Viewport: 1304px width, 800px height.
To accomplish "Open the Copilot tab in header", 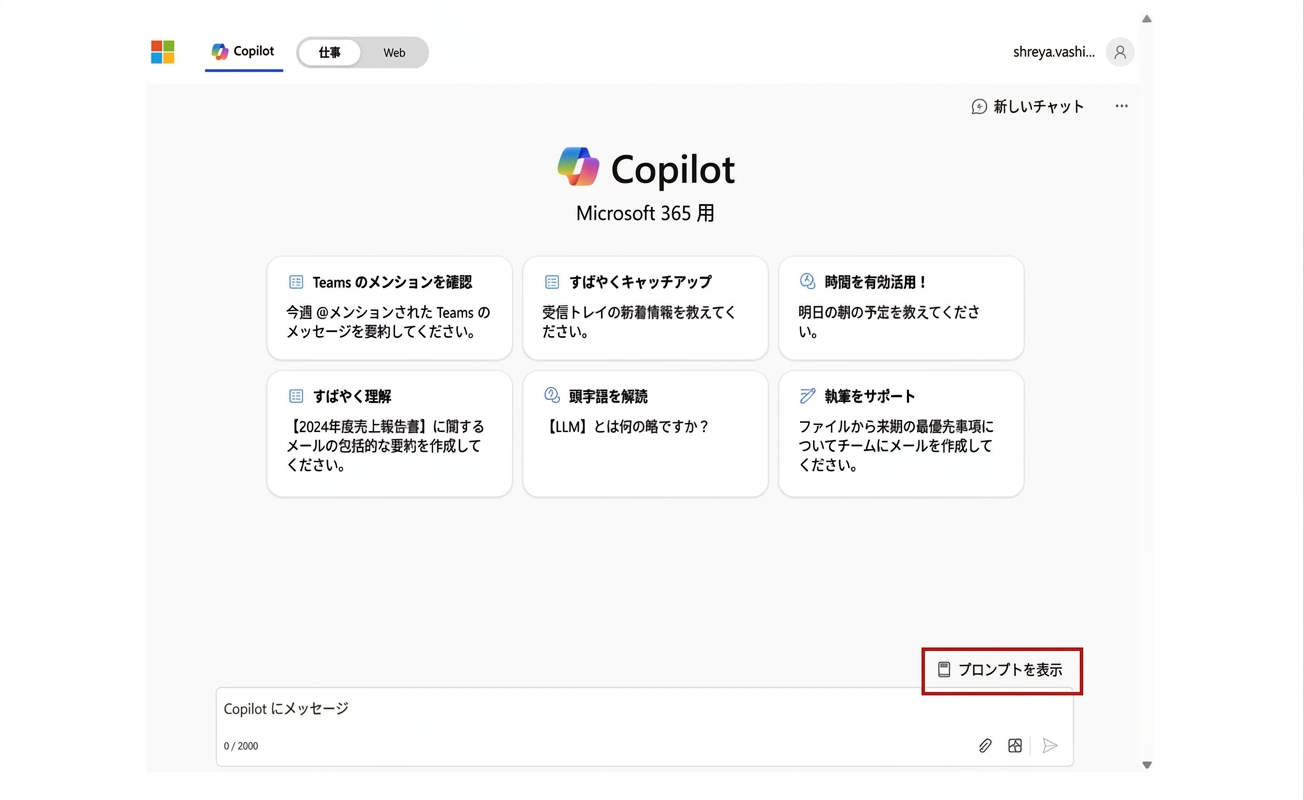I will [x=243, y=52].
